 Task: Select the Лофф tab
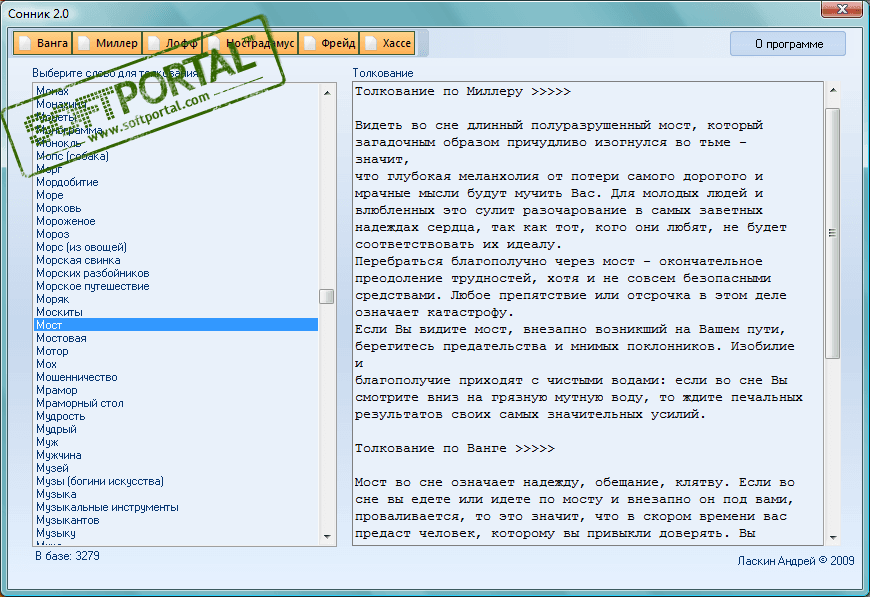173,43
